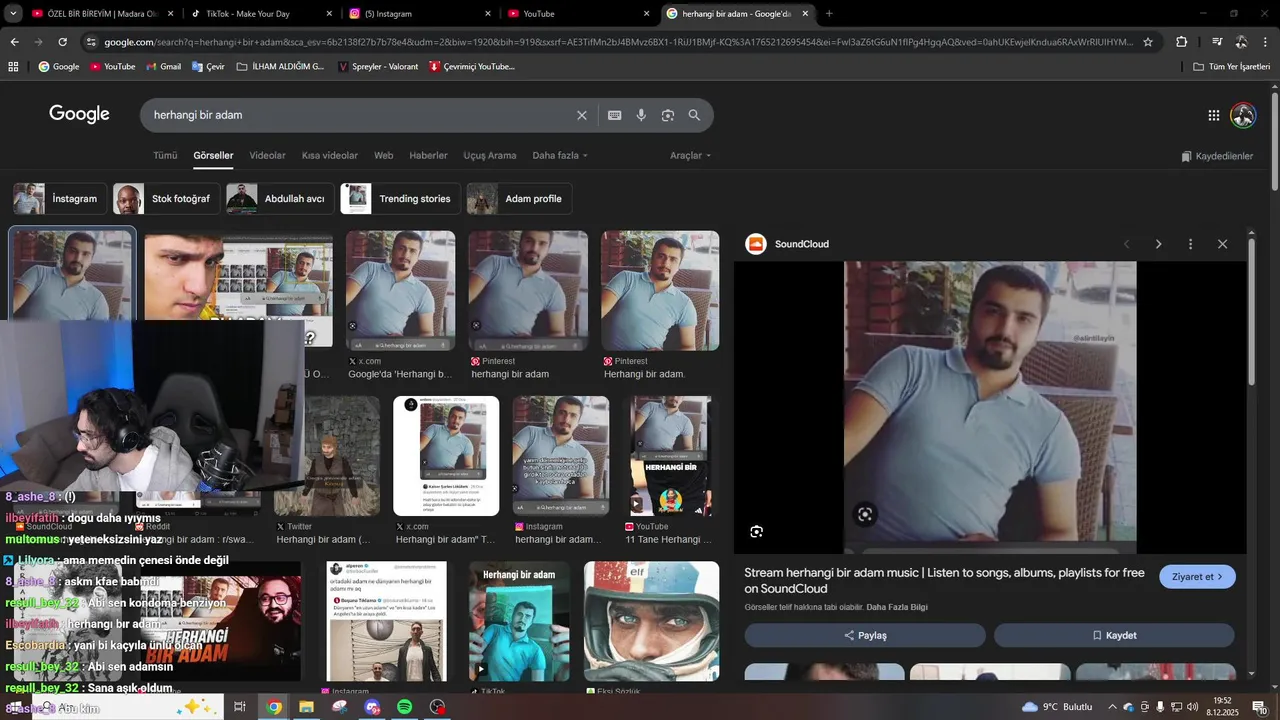Switch to the Haberler tab
Screen dimensions: 1280x720
click(x=428, y=156)
